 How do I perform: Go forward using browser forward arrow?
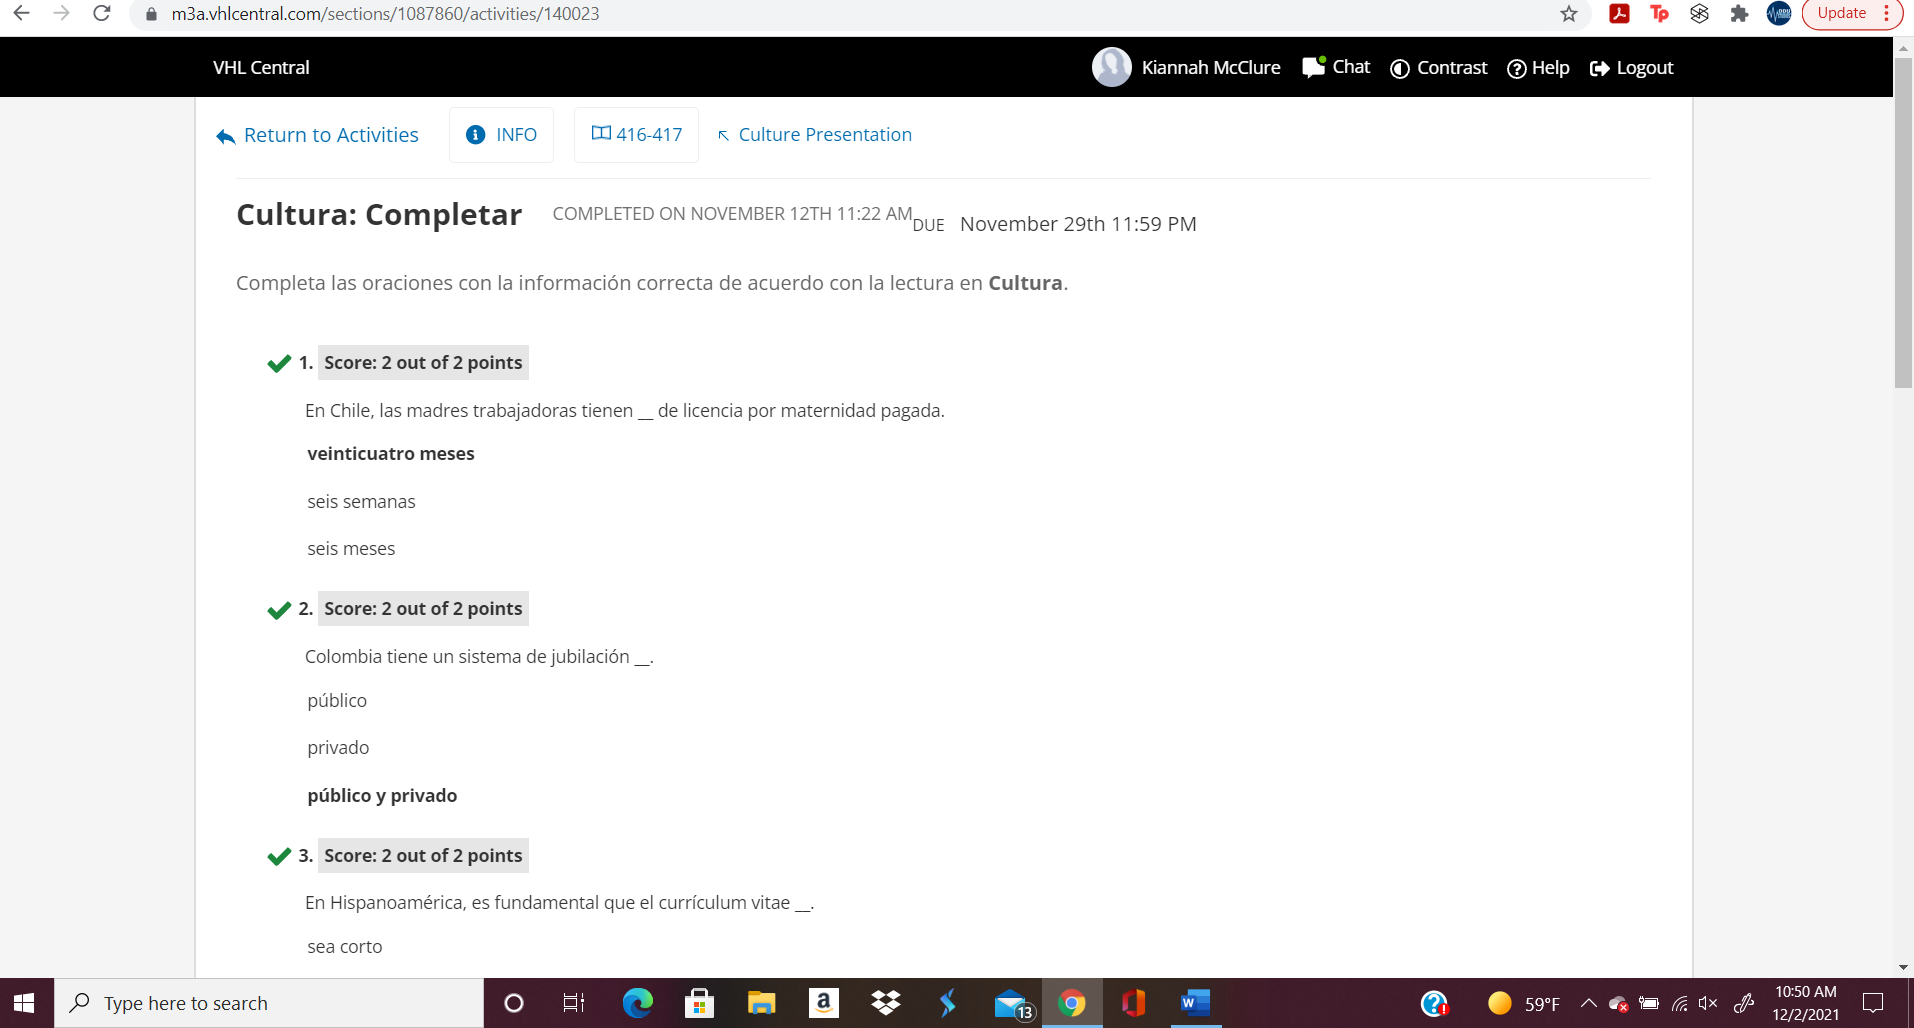61,14
